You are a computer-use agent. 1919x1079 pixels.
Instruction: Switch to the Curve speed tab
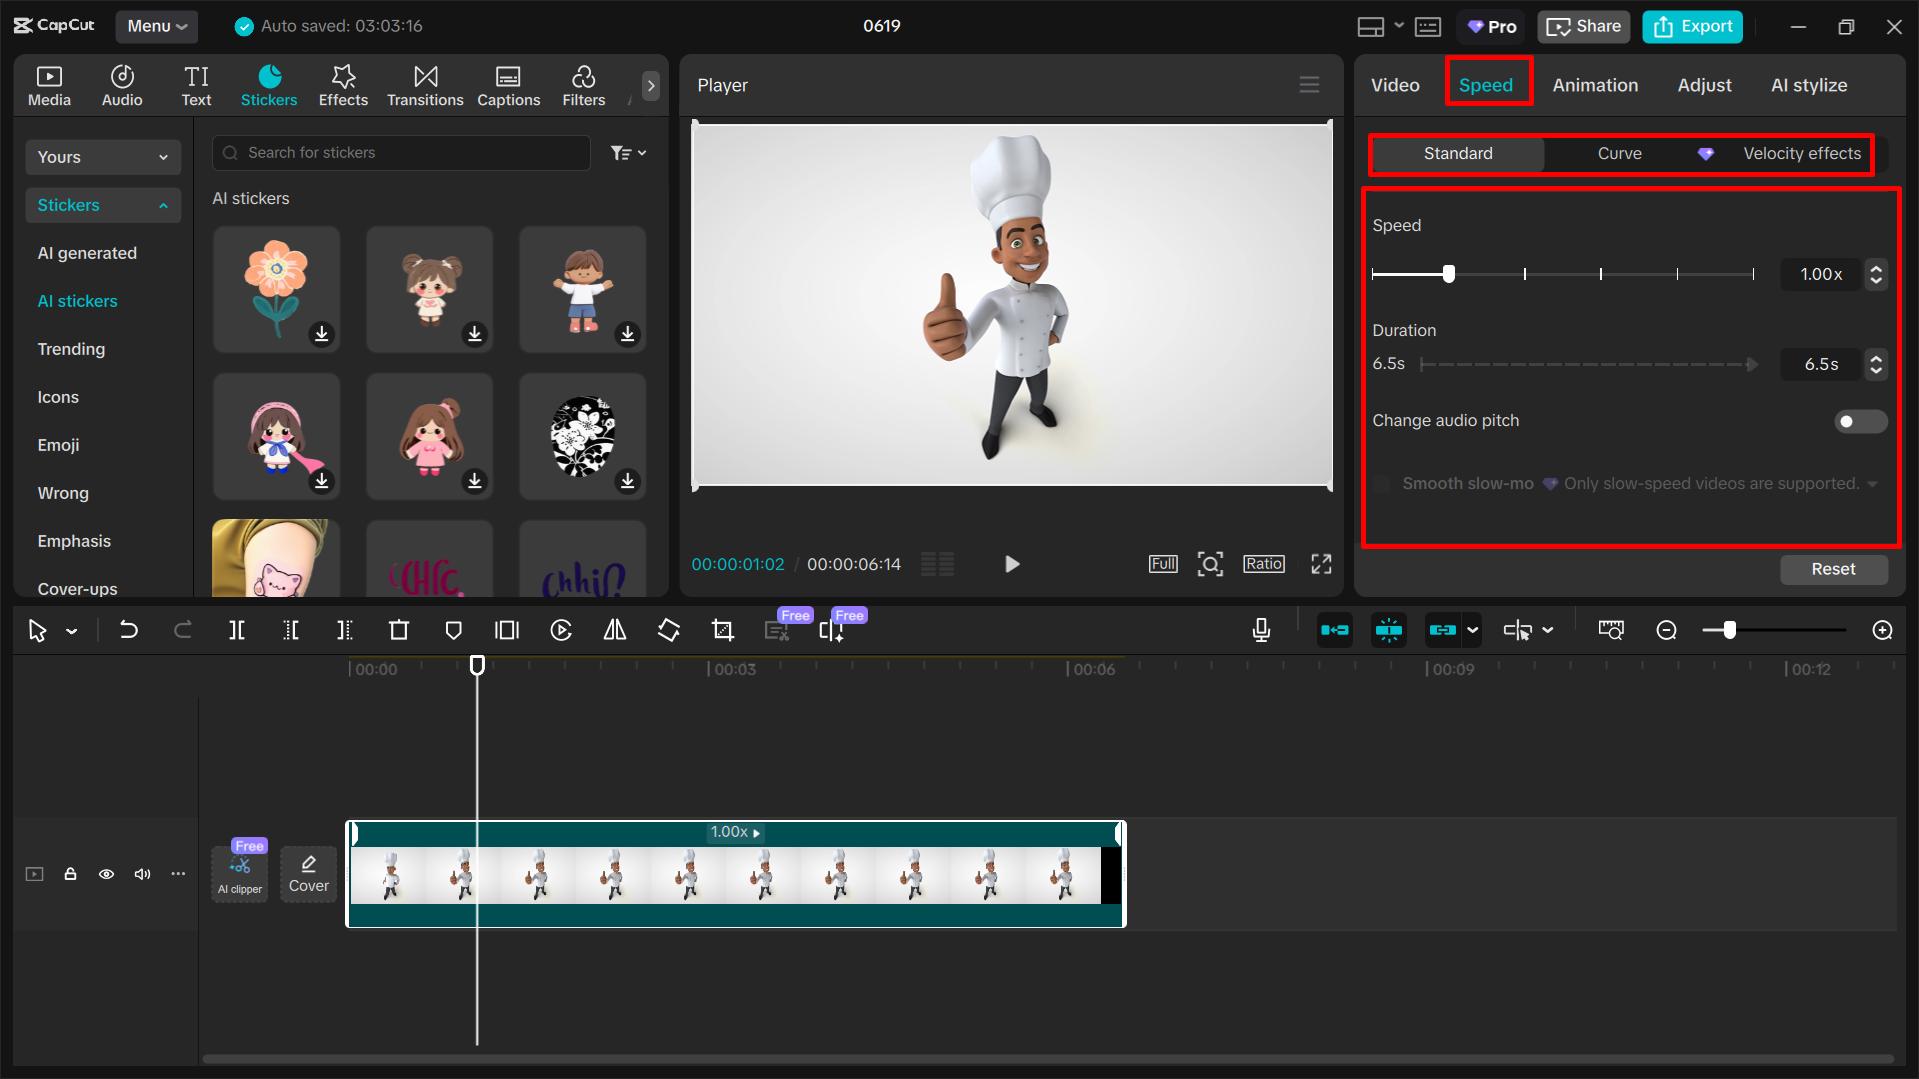pyautogui.click(x=1619, y=154)
